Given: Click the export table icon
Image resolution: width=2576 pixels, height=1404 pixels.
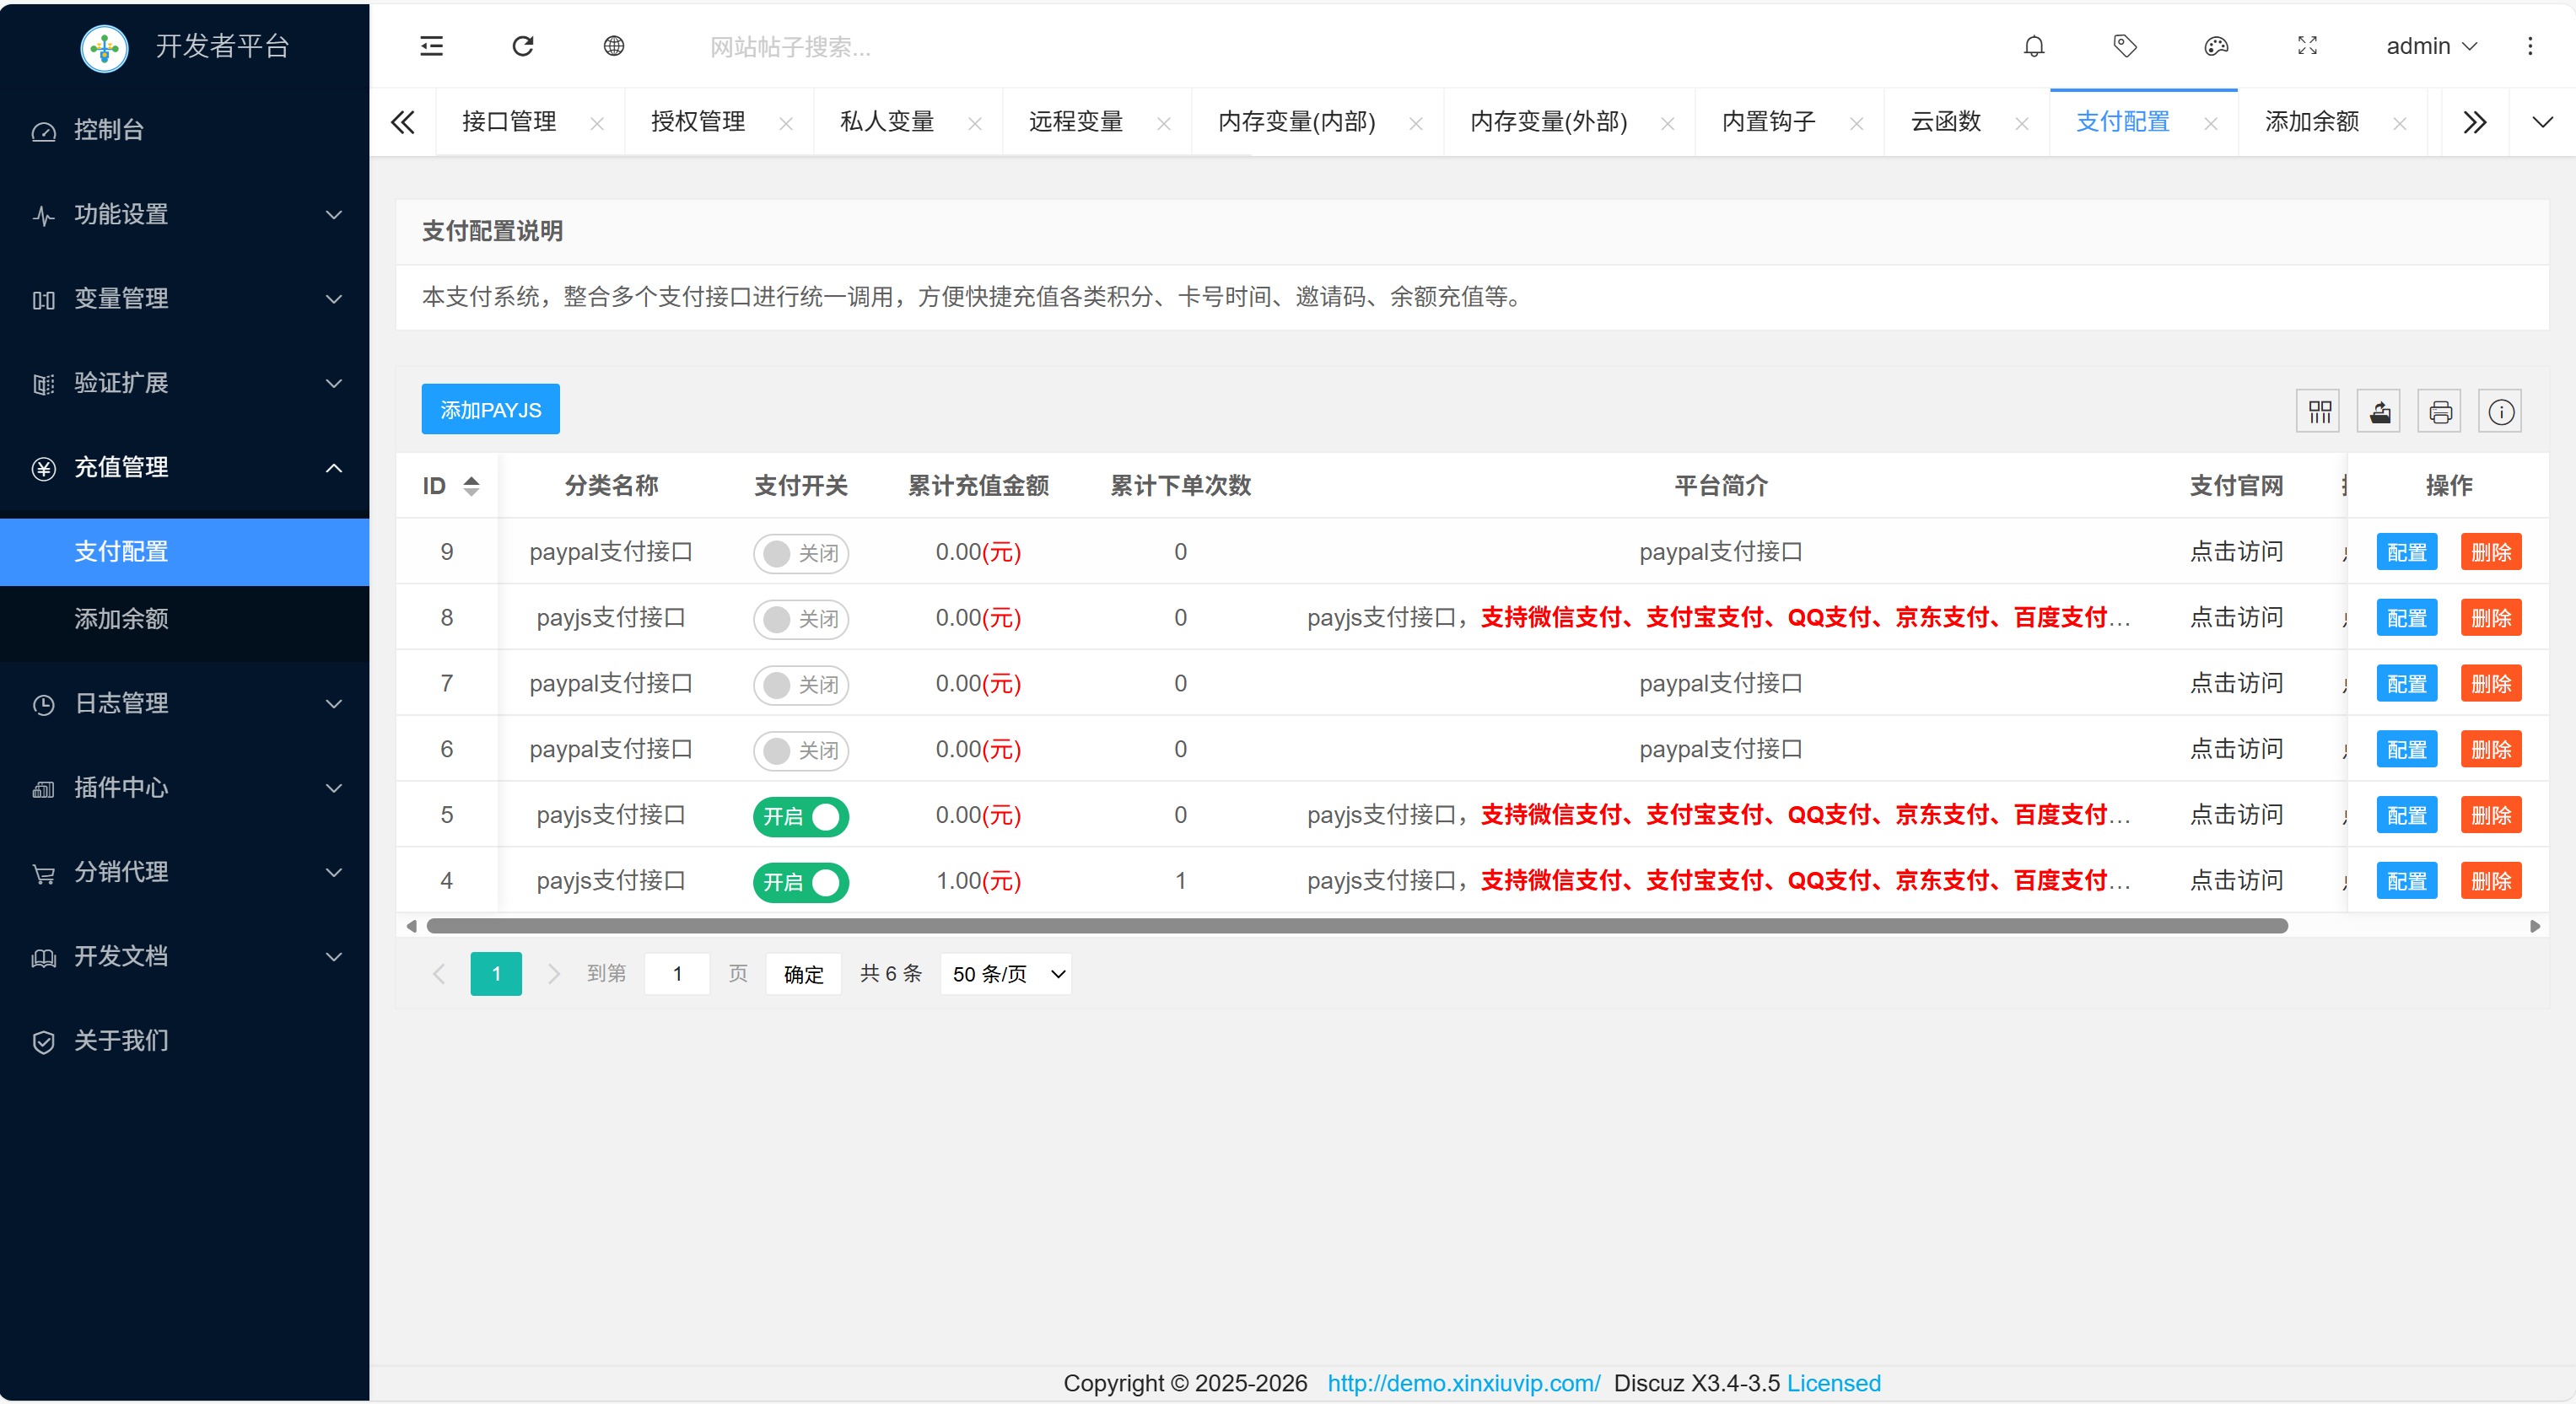Looking at the screenshot, I should click(2379, 411).
